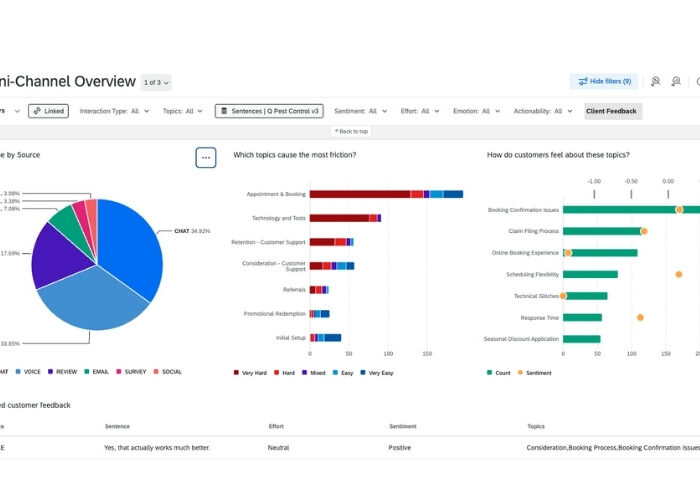Open the Emotion filter menu
This screenshot has width=700, height=500.
476,111
